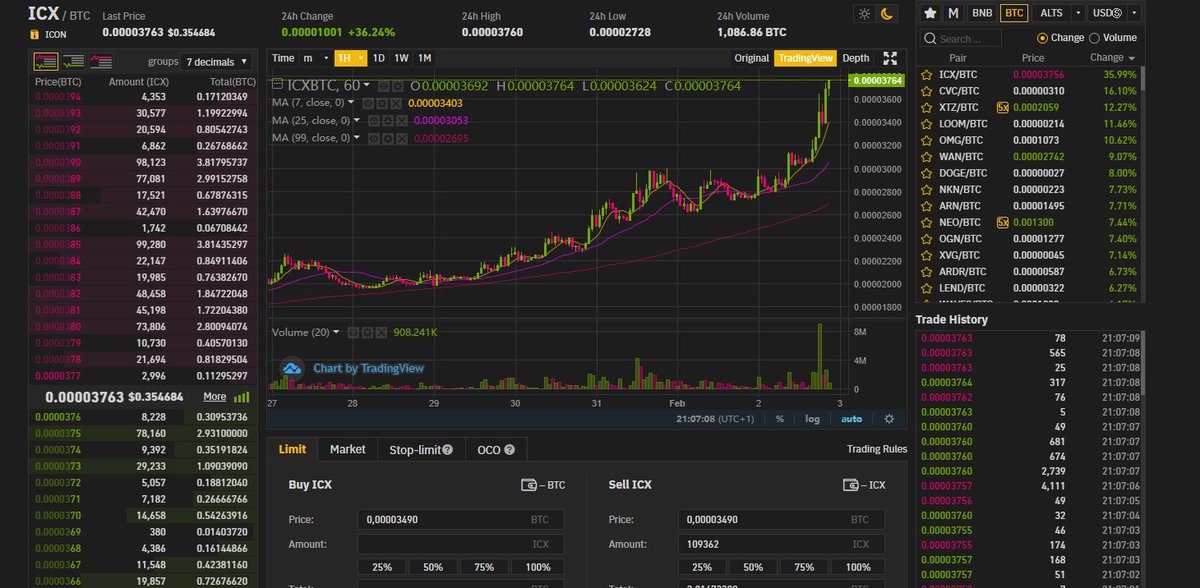Open the ALTS markets dropdown arrow
Viewport: 1200px width, 588px height.
[1078, 13]
